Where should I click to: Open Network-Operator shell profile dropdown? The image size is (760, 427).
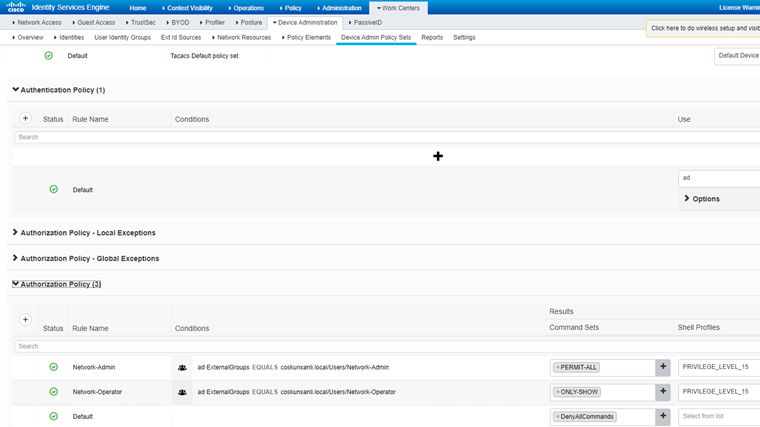click(719, 392)
